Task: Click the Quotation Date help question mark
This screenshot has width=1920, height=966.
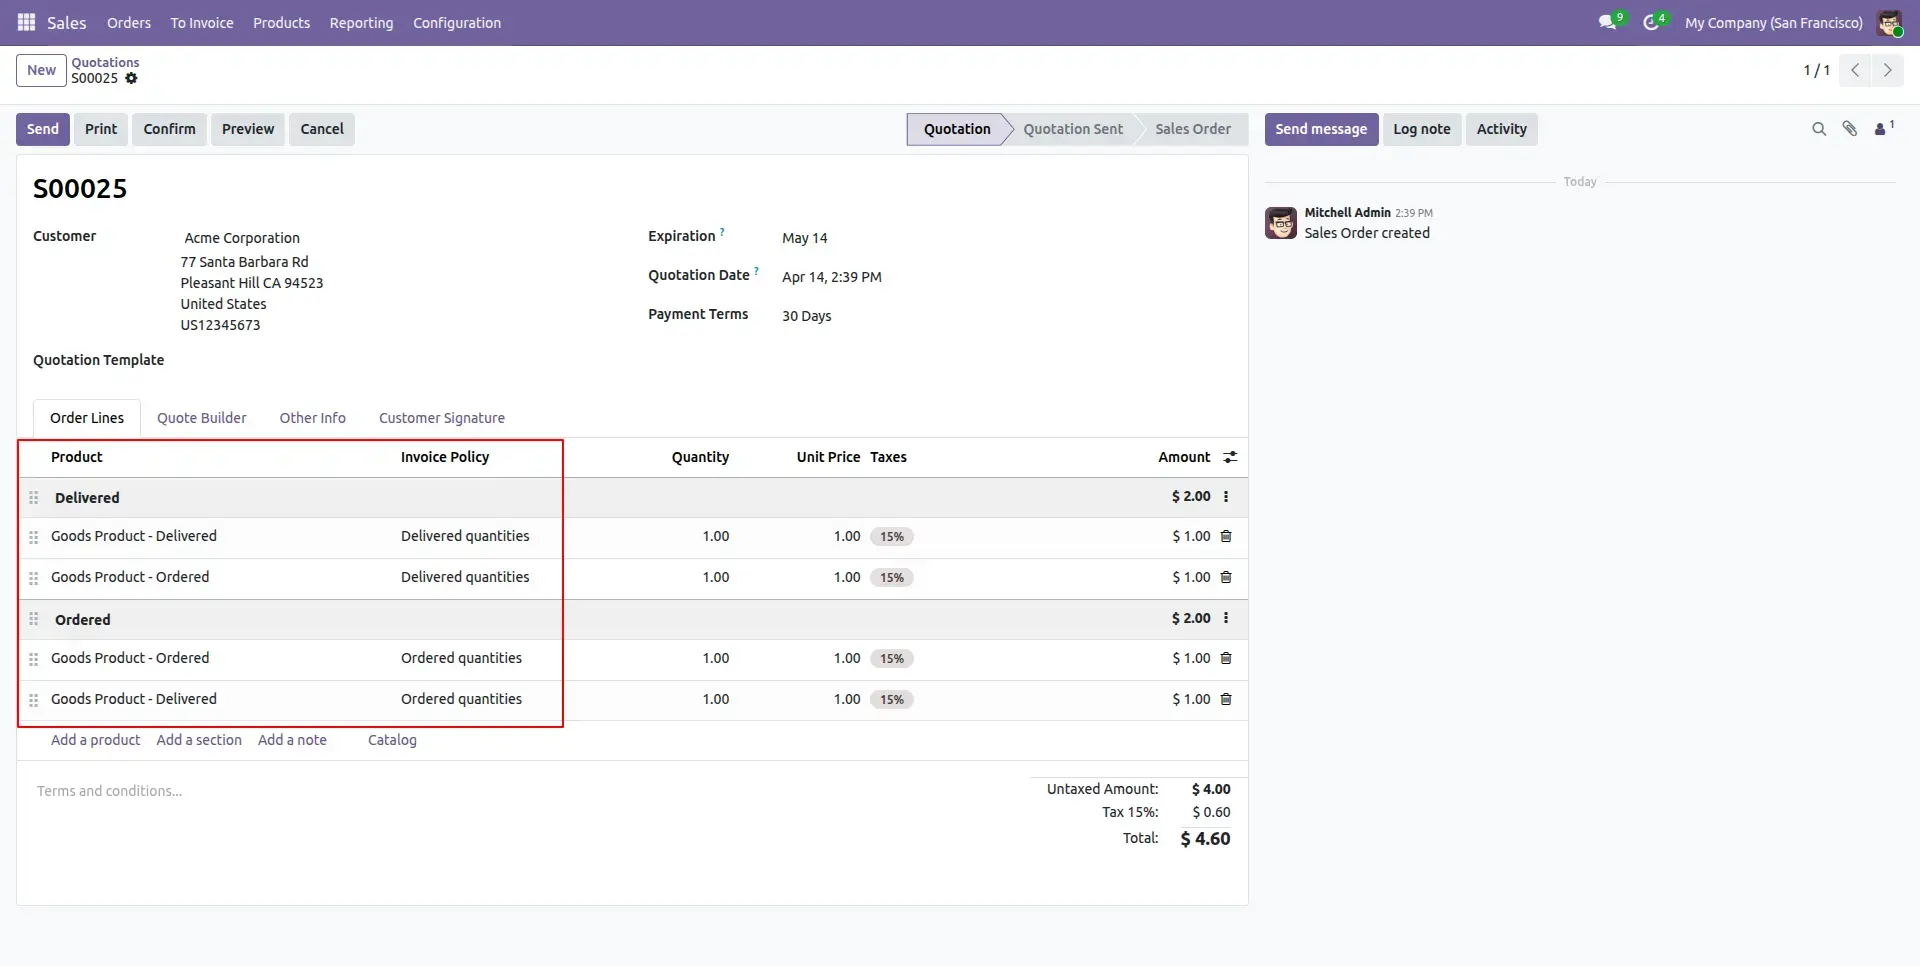Action: click(x=756, y=271)
